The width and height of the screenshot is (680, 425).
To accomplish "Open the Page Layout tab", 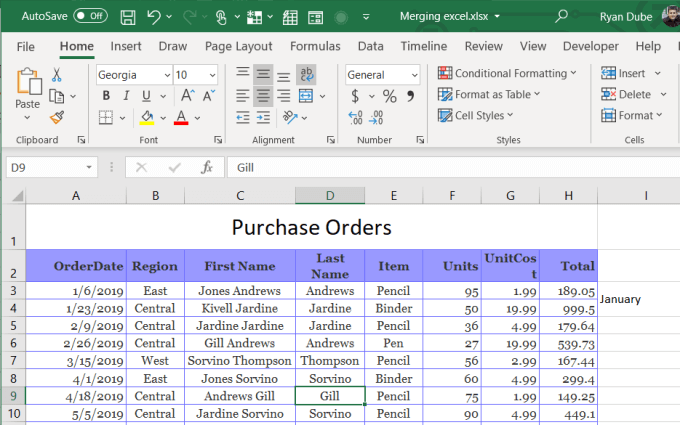I will (x=238, y=46).
